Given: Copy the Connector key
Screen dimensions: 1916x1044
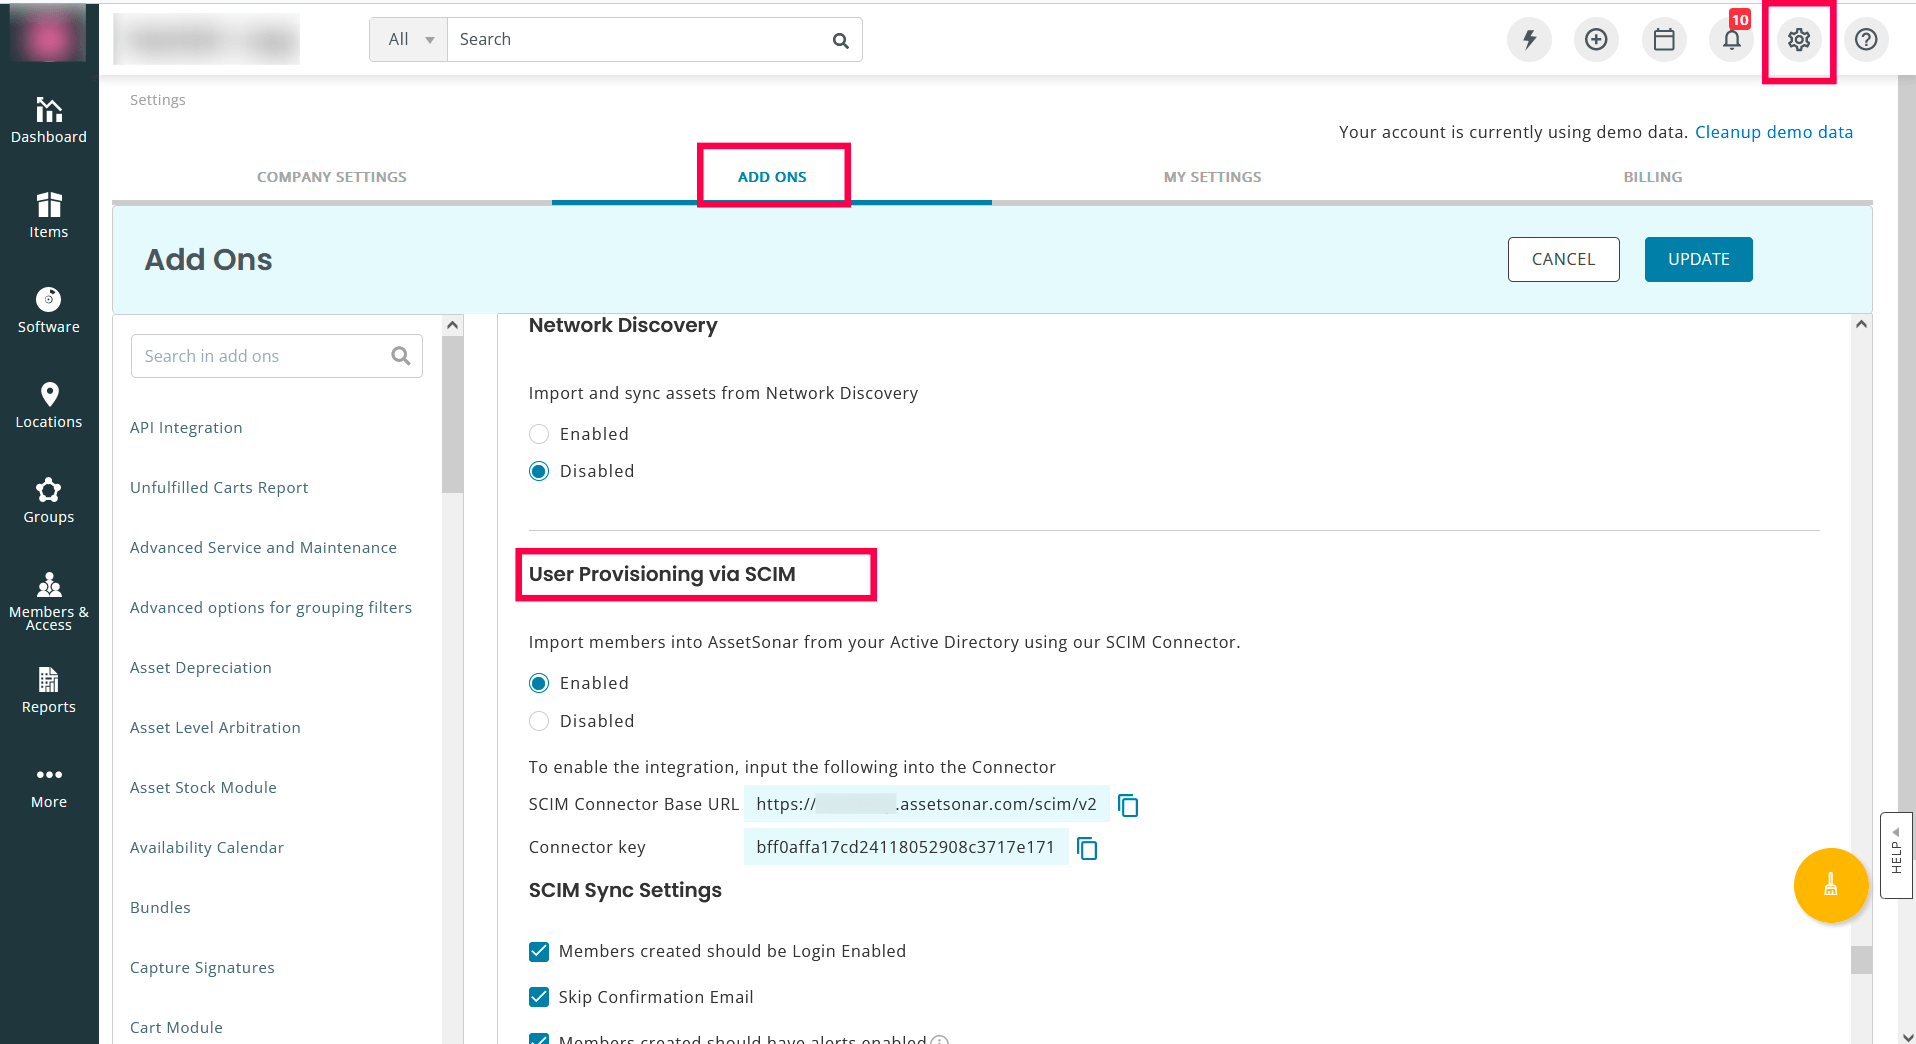Looking at the screenshot, I should (x=1087, y=849).
